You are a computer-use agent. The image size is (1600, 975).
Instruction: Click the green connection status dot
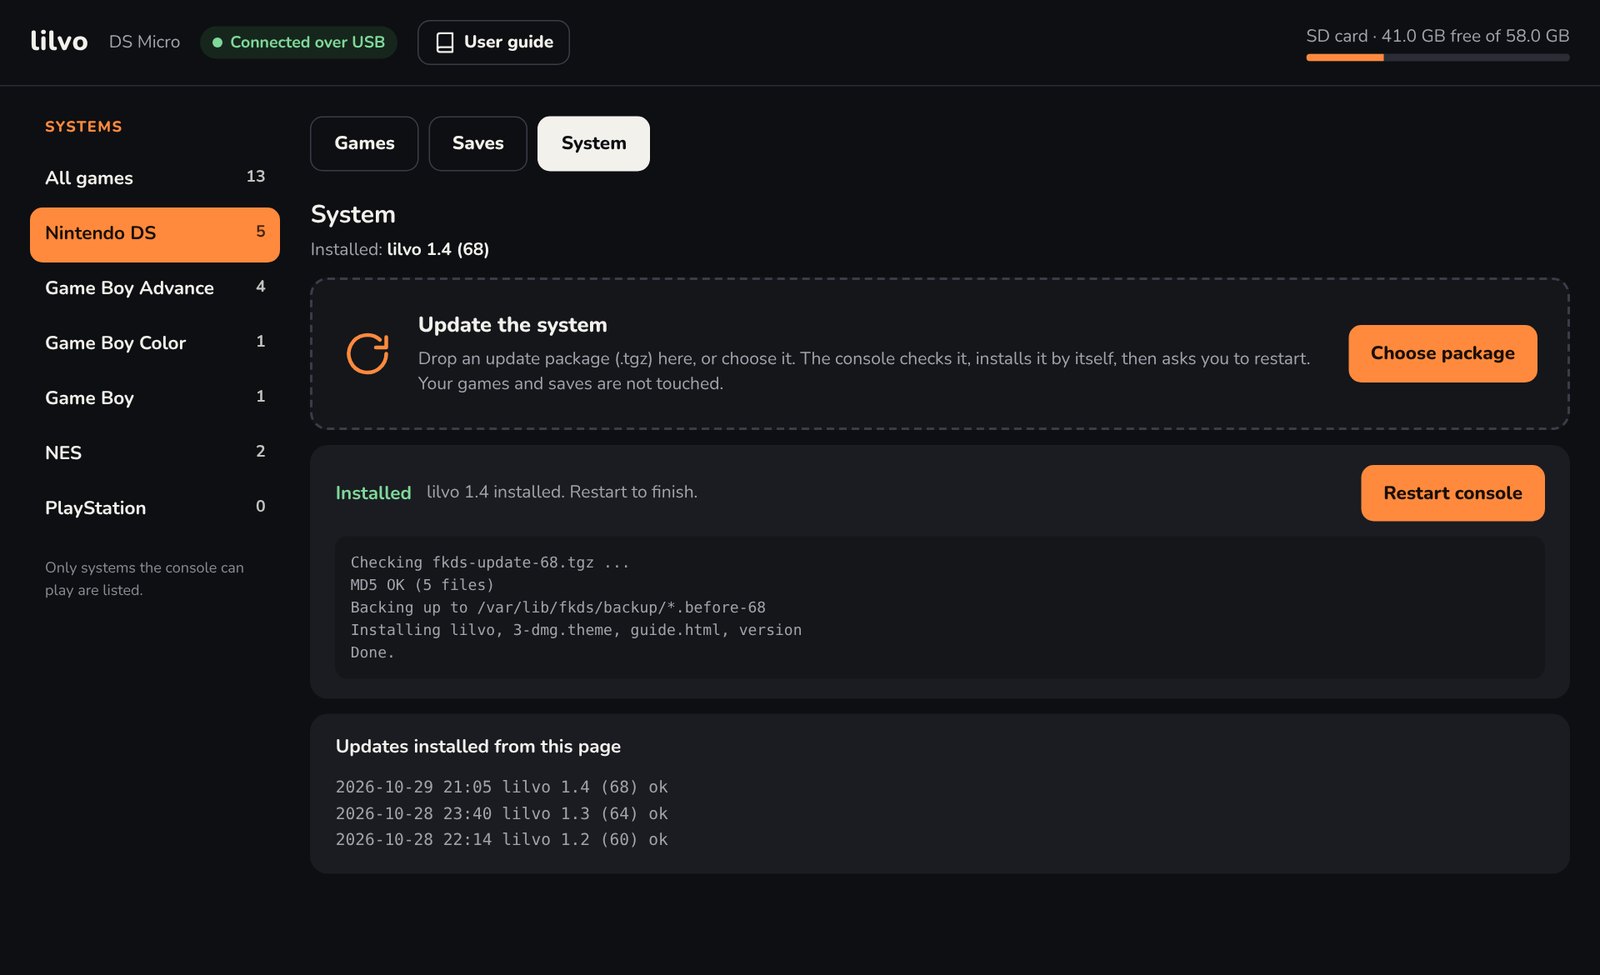217,42
